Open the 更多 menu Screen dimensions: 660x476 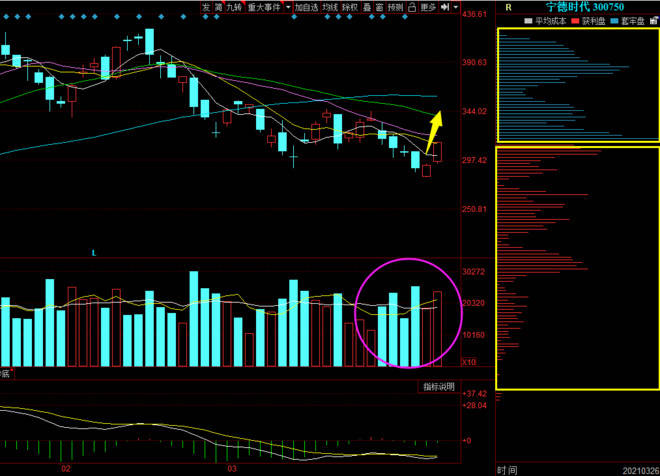429,7
